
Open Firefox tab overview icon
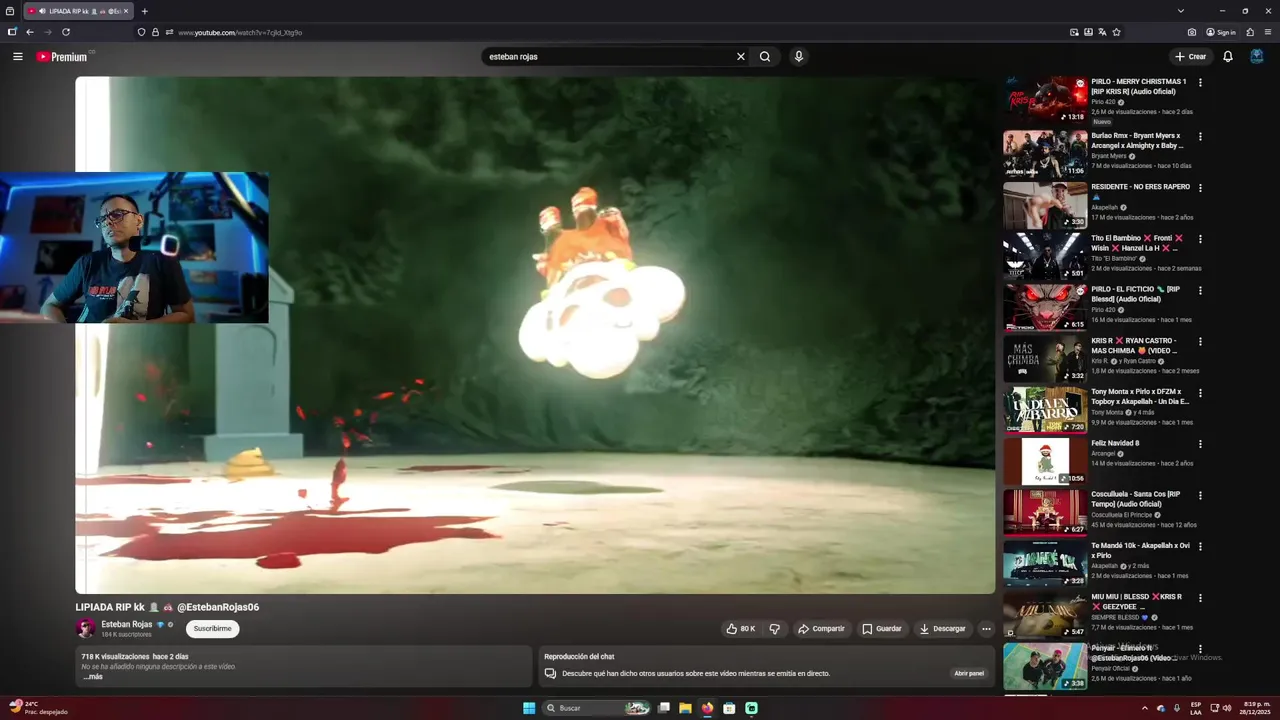(9, 11)
